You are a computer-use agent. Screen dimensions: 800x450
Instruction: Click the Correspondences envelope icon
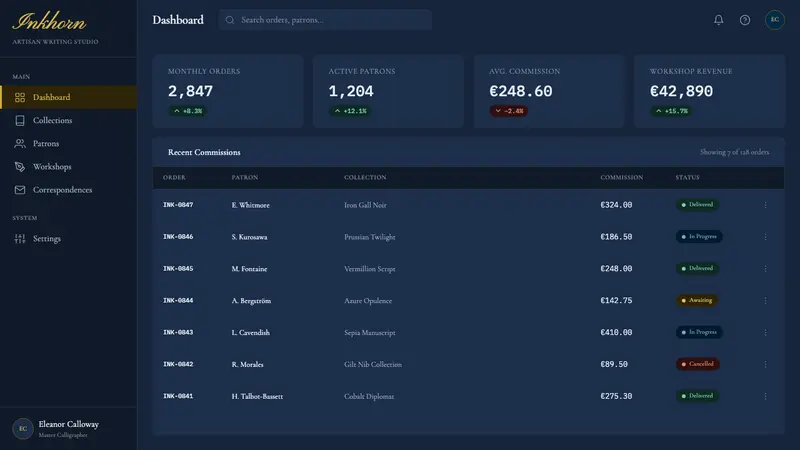click(20, 190)
